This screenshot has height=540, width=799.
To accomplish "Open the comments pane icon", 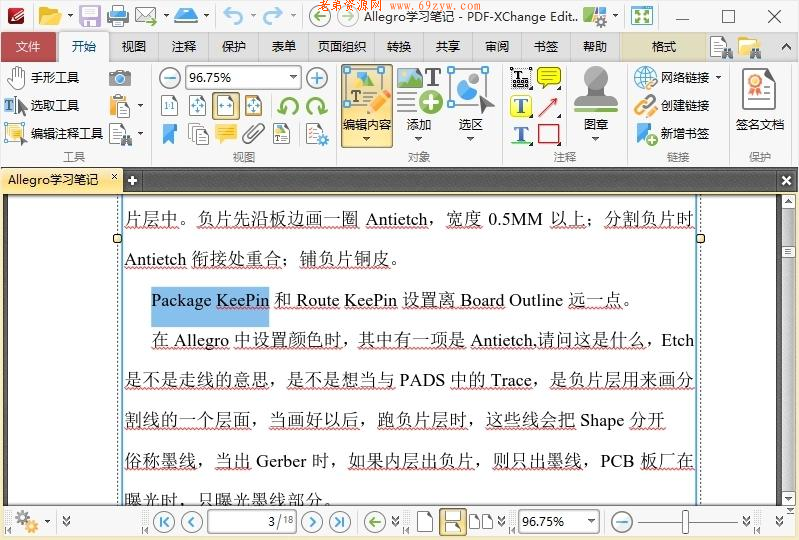I will click(x=226, y=133).
